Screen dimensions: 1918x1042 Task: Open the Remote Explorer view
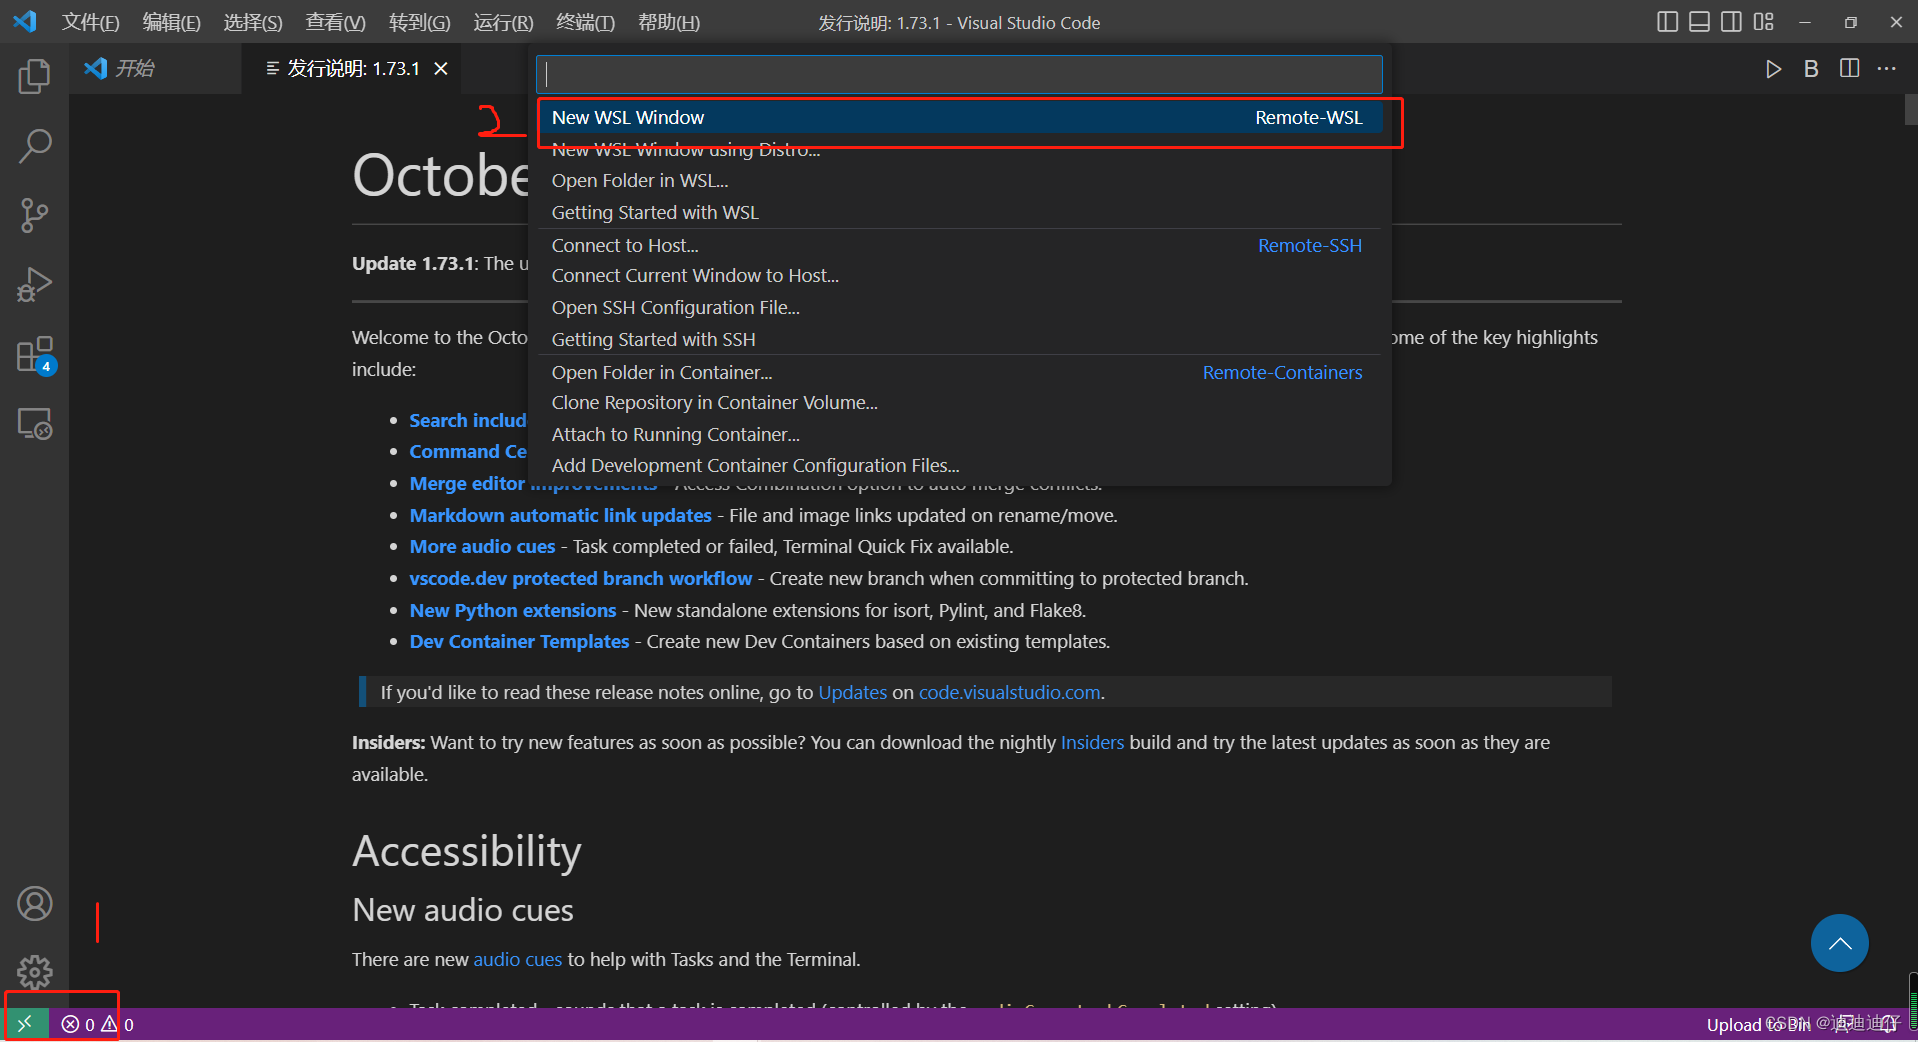(34, 424)
